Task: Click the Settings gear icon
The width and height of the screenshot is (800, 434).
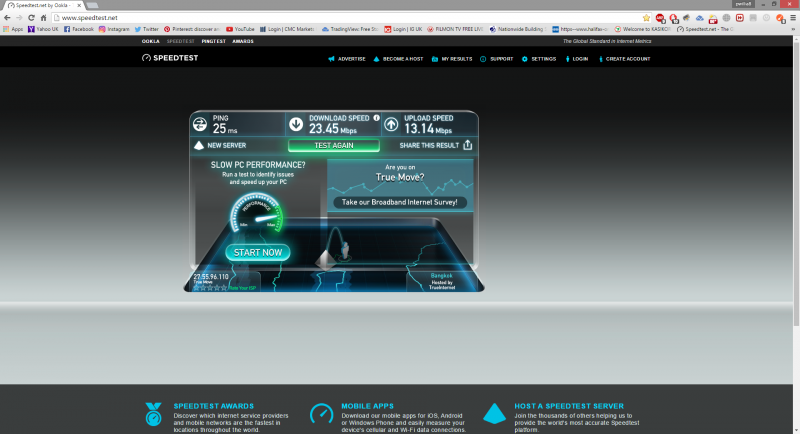Action: 524,59
